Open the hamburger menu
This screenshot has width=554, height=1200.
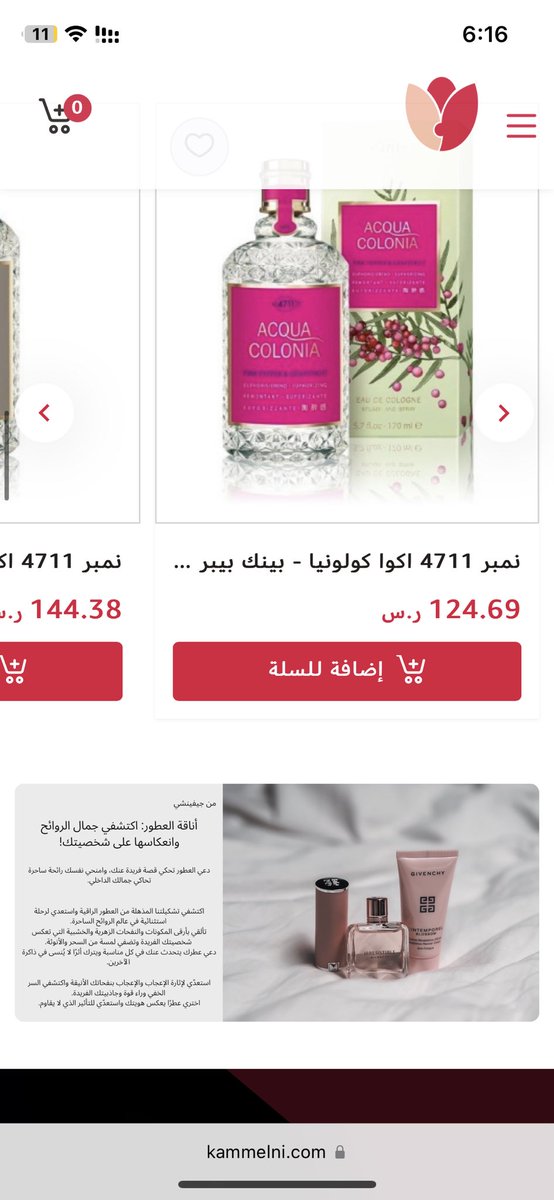[x=521, y=126]
